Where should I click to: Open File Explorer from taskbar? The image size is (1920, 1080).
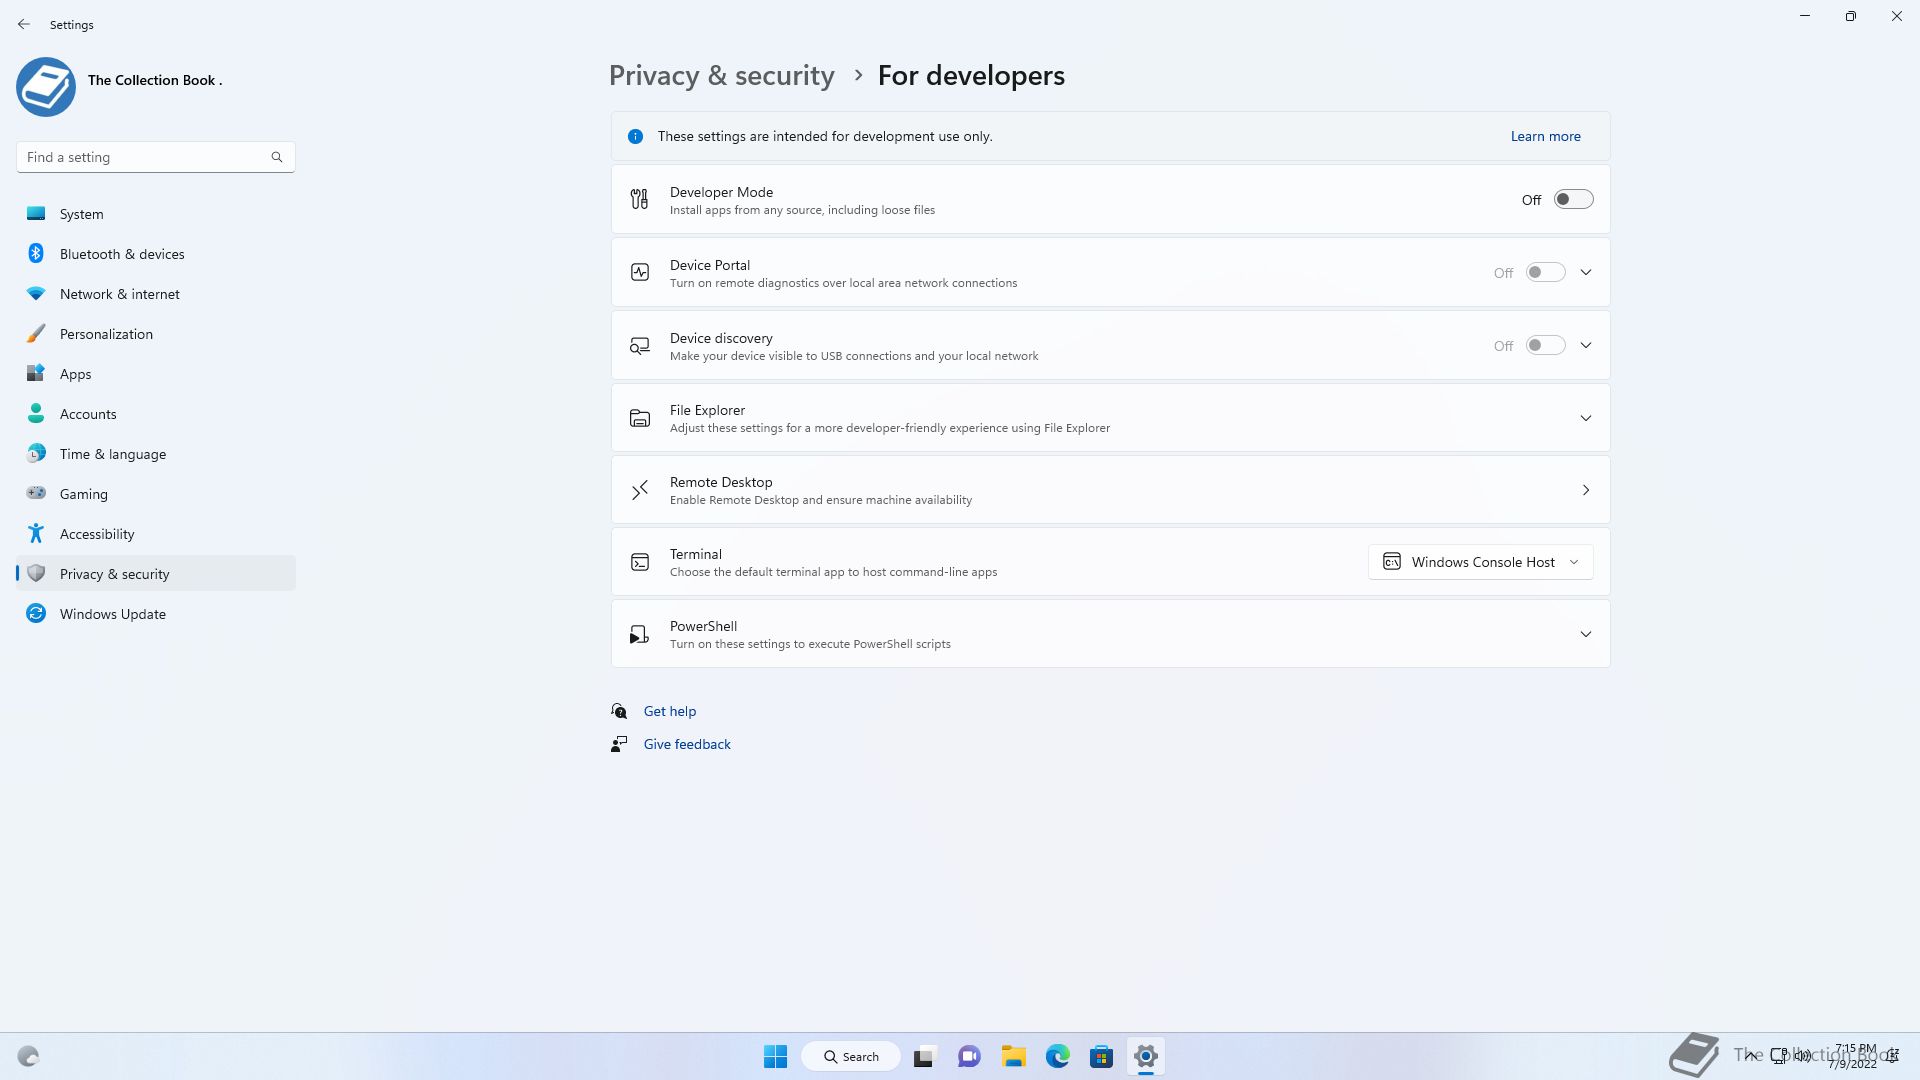pos(1014,1056)
